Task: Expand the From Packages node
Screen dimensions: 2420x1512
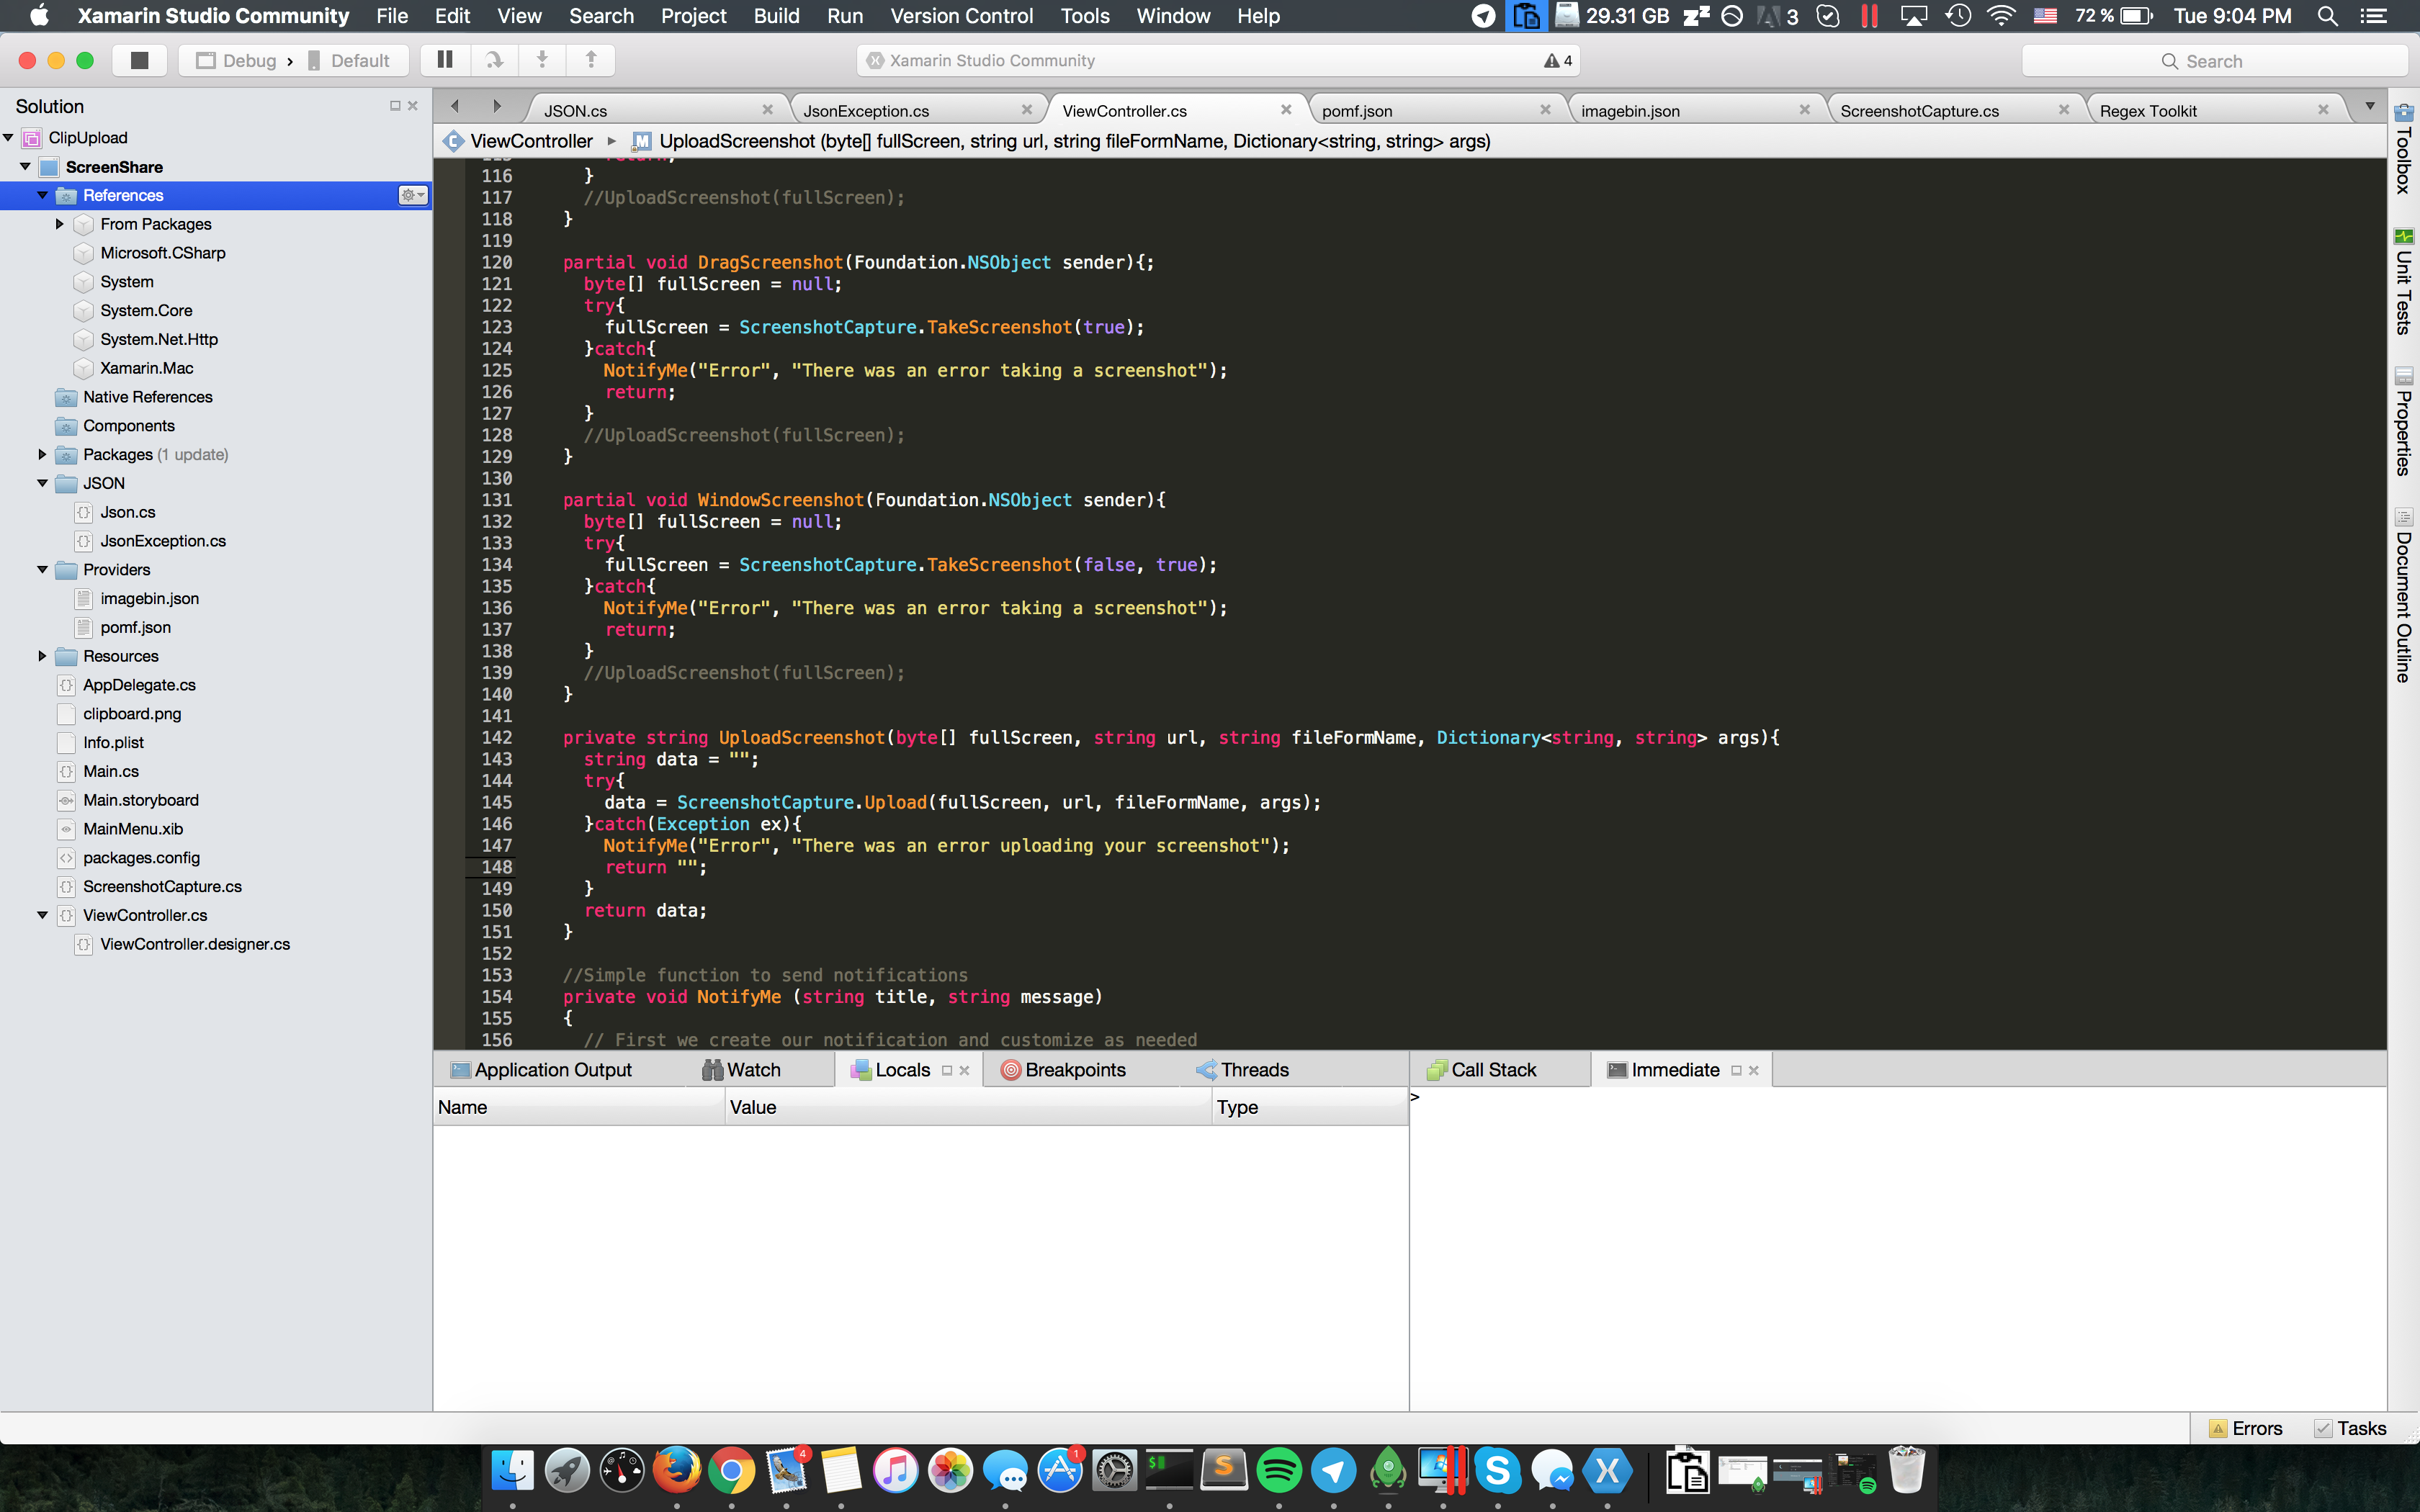Action: (59, 224)
